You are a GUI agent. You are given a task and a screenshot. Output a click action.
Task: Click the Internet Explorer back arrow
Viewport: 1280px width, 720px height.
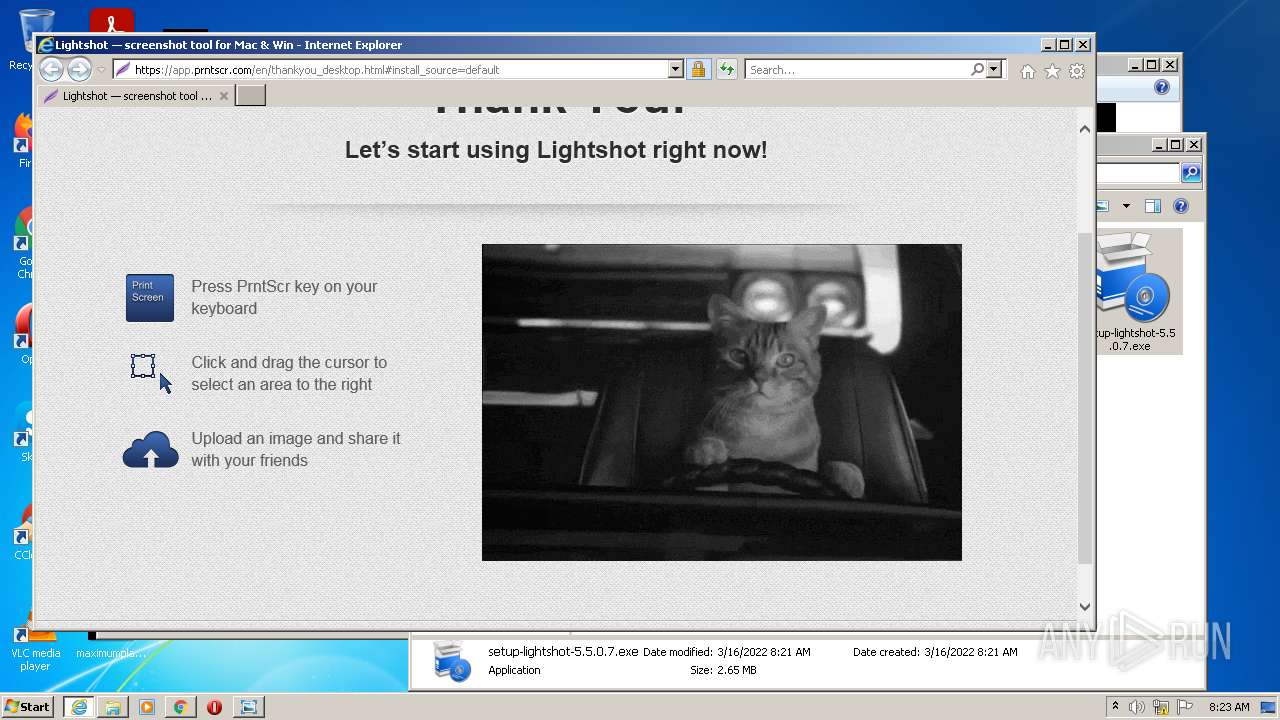click(51, 69)
